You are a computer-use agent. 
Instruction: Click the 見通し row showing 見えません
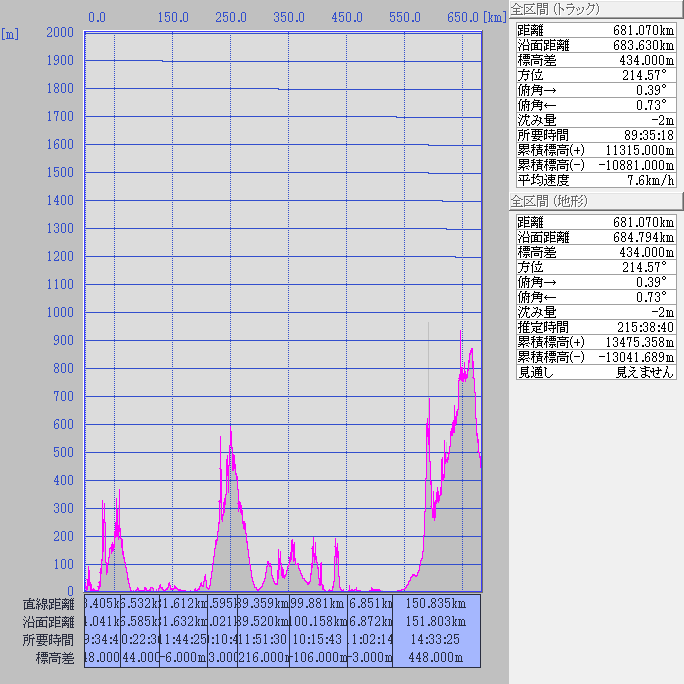point(596,371)
